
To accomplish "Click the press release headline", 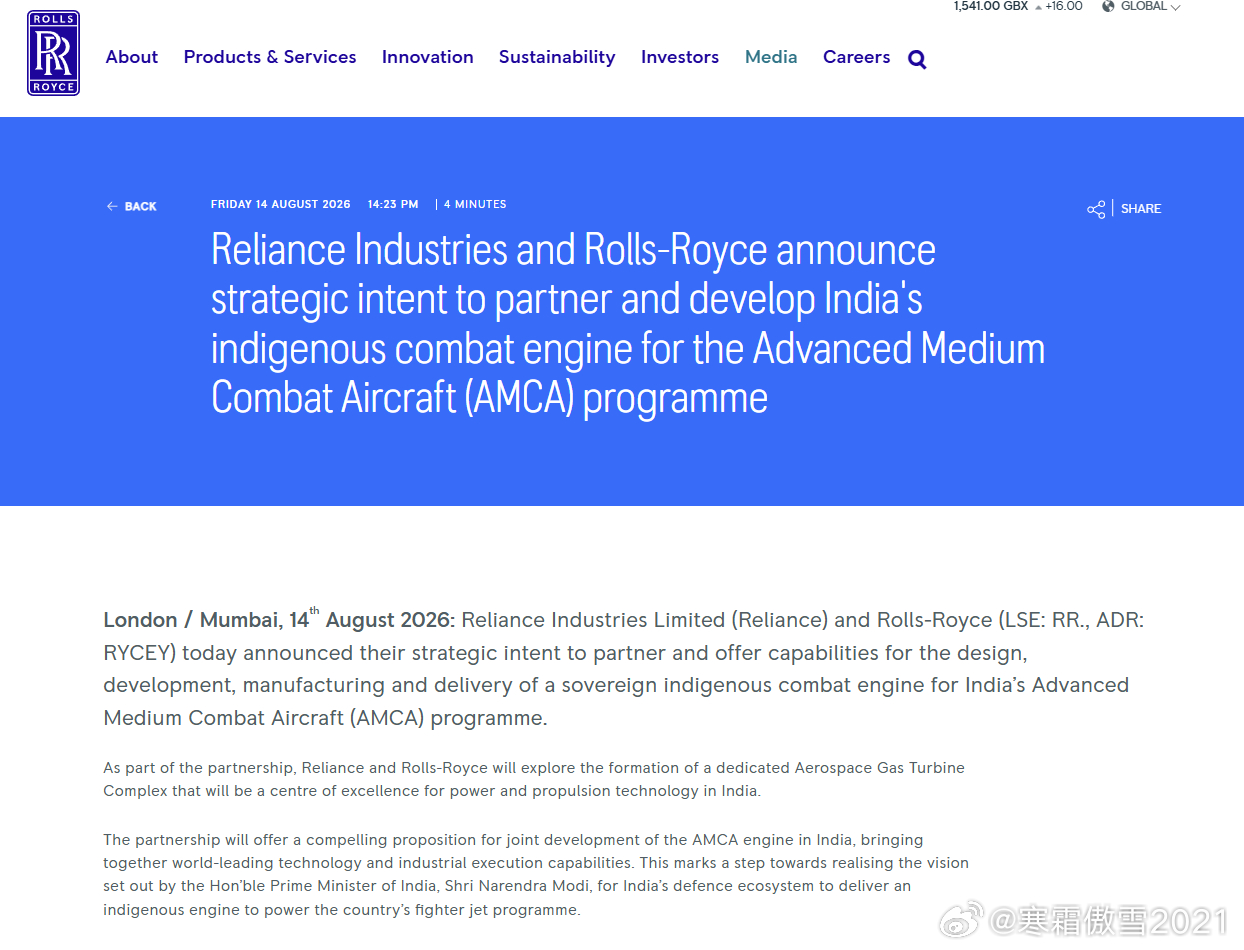I will pos(628,324).
